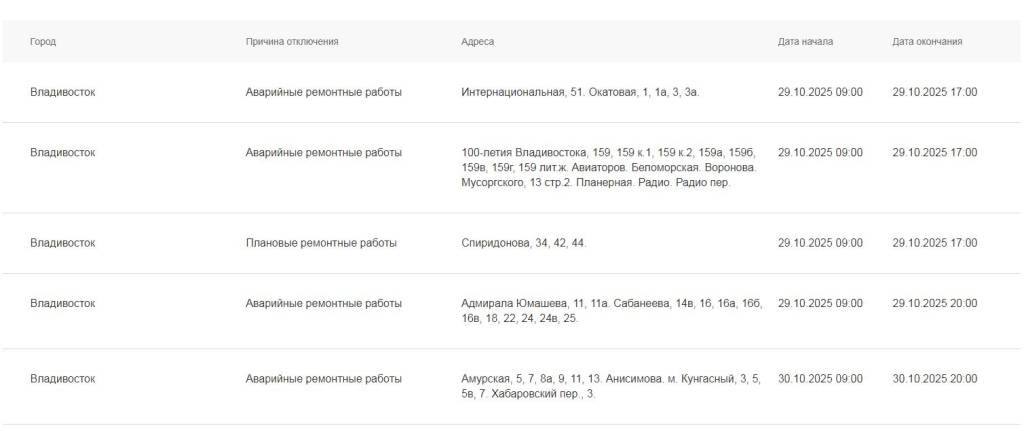The width and height of the screenshot is (1024, 430).
Task: Click "Владивосток" in the Спиридонова row
Action: tap(63, 243)
